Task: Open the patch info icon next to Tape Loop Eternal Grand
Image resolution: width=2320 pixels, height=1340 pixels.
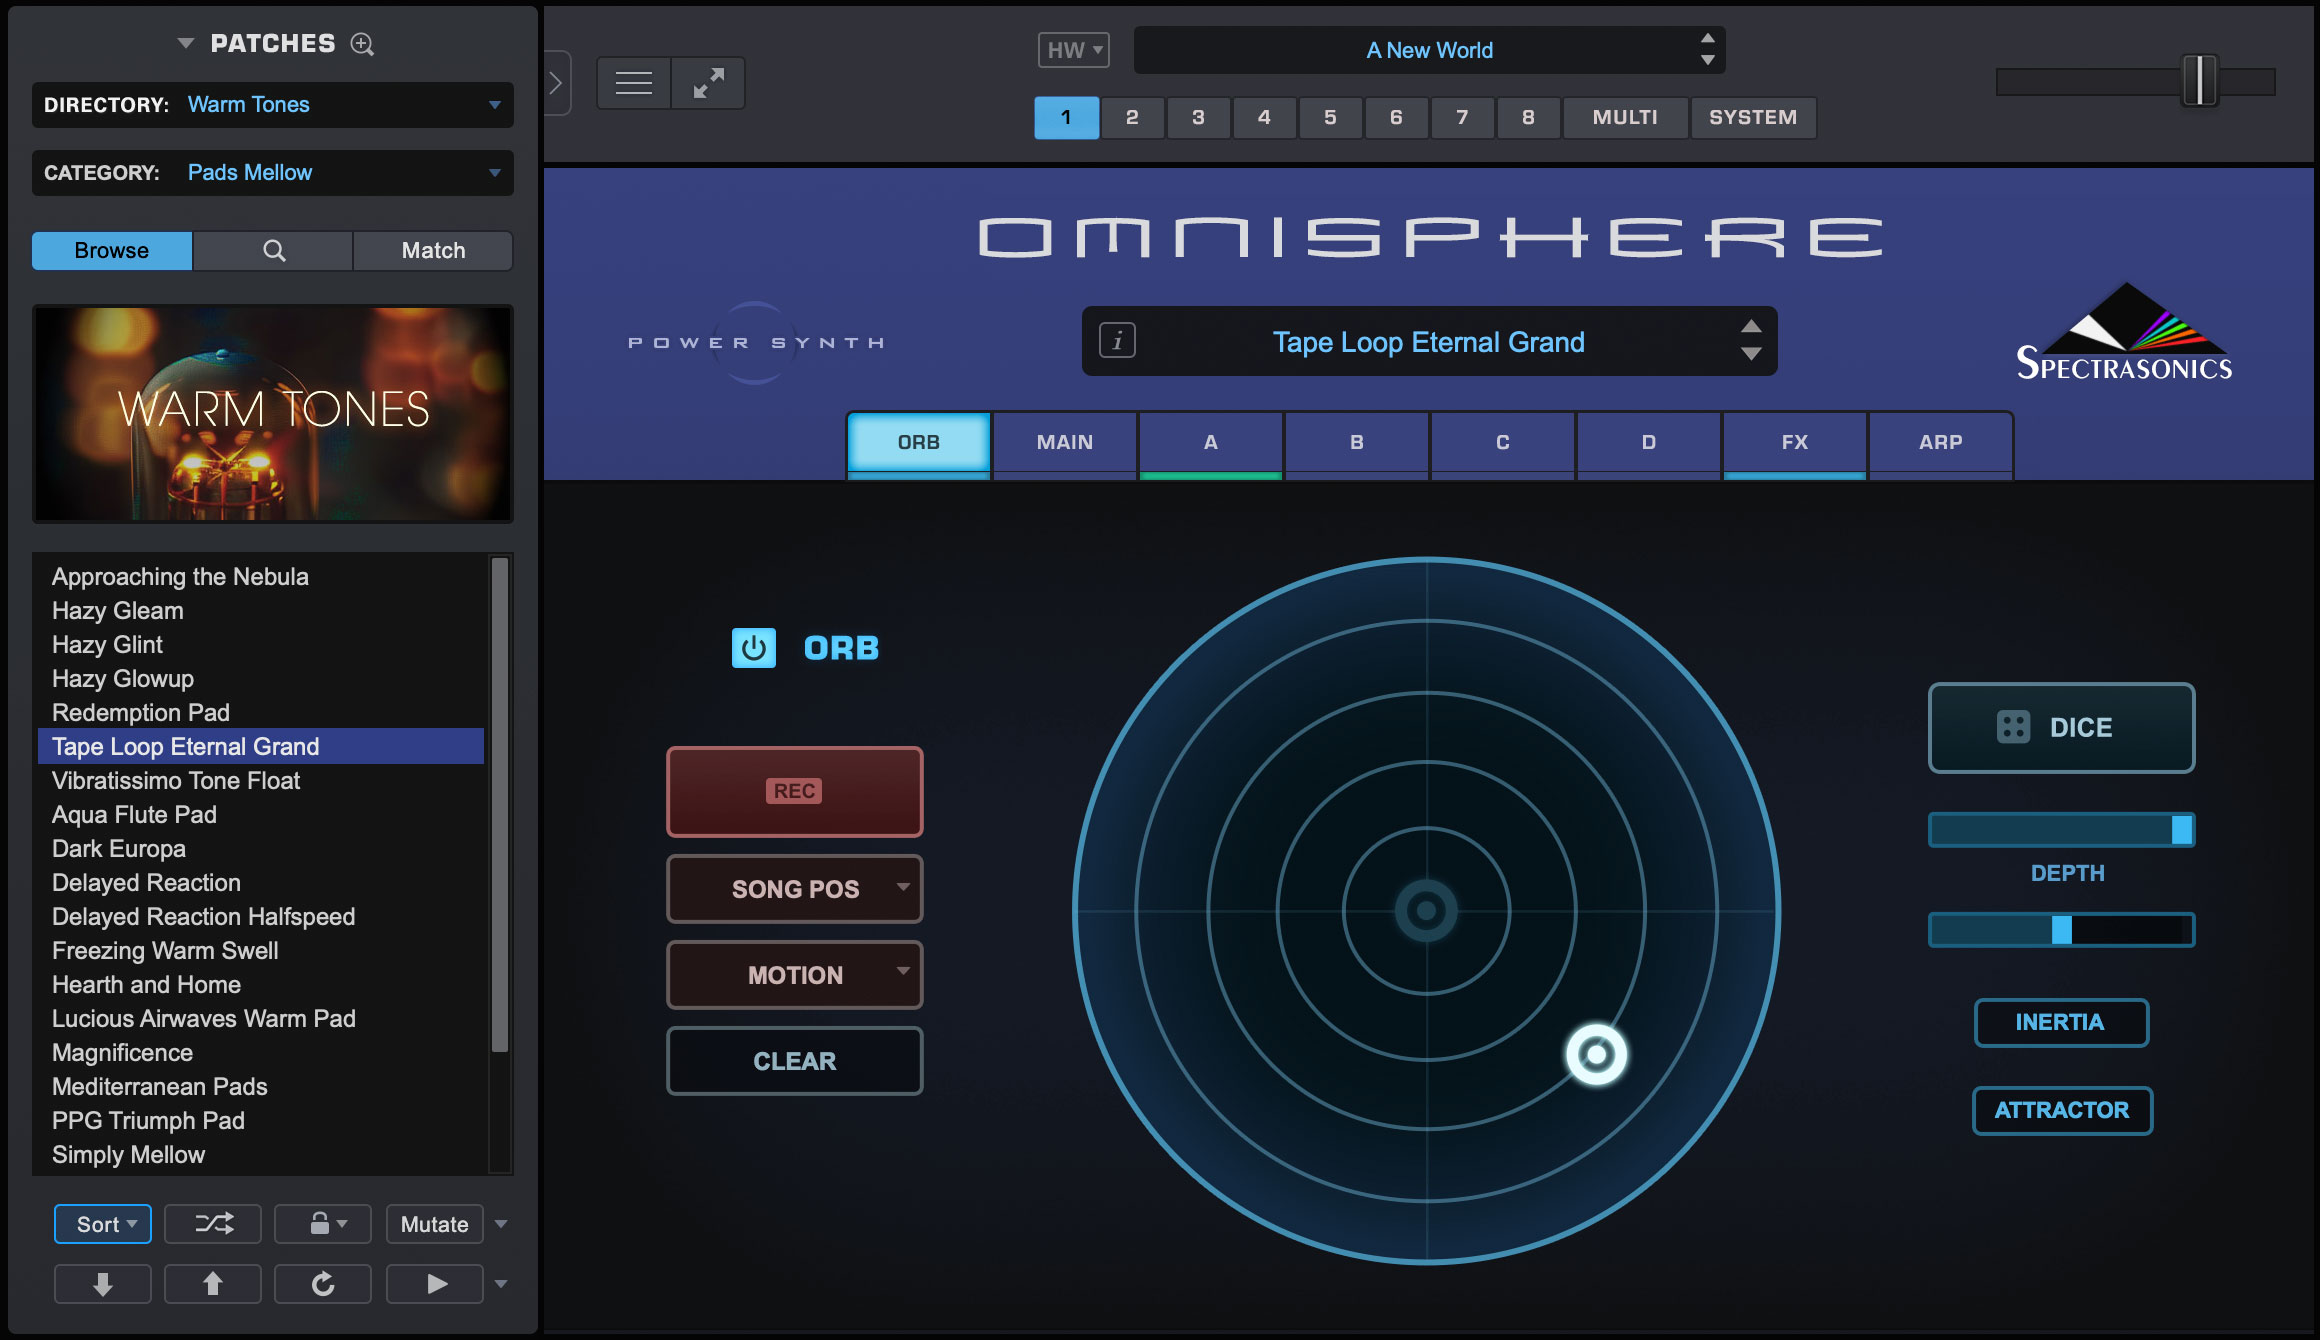Action: point(1117,341)
